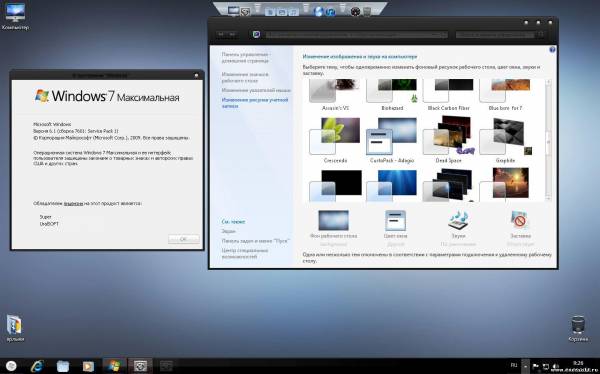Click the globe icon in the top dock

coord(318,11)
